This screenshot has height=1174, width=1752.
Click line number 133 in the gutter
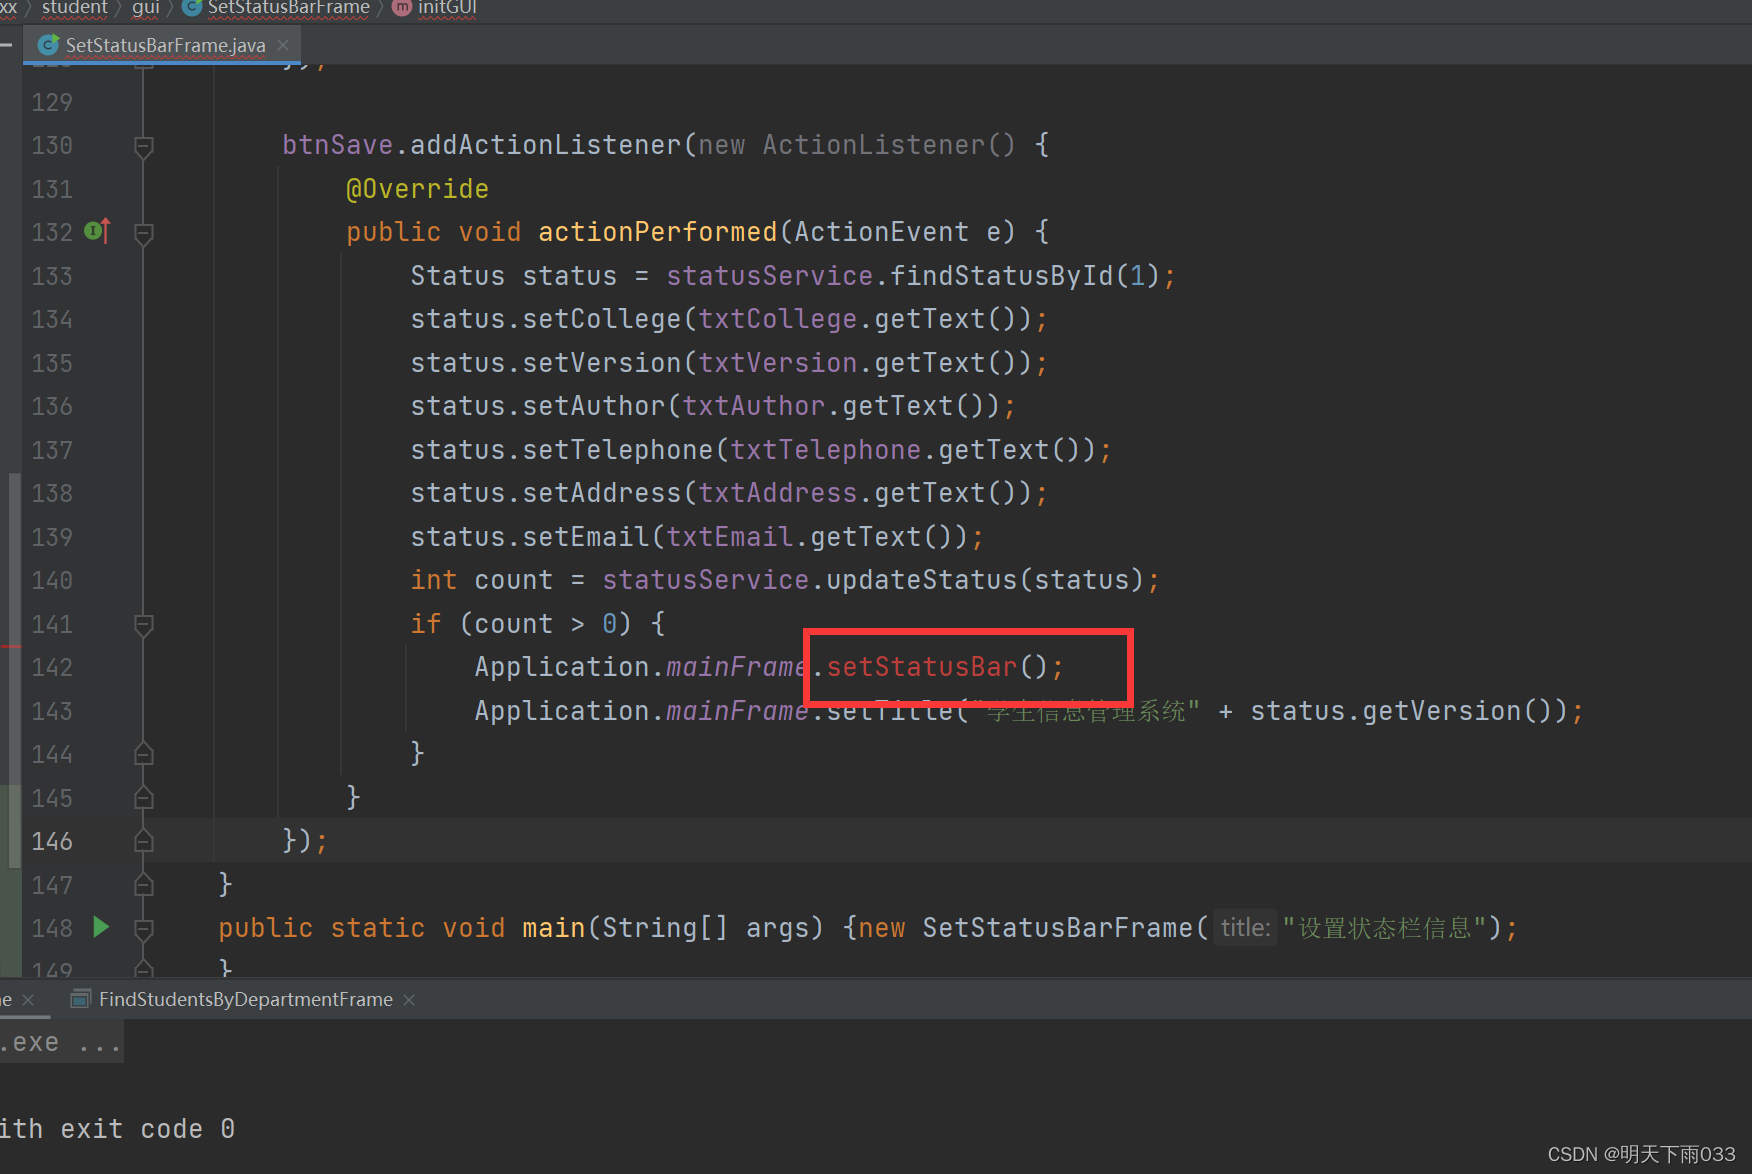52,276
